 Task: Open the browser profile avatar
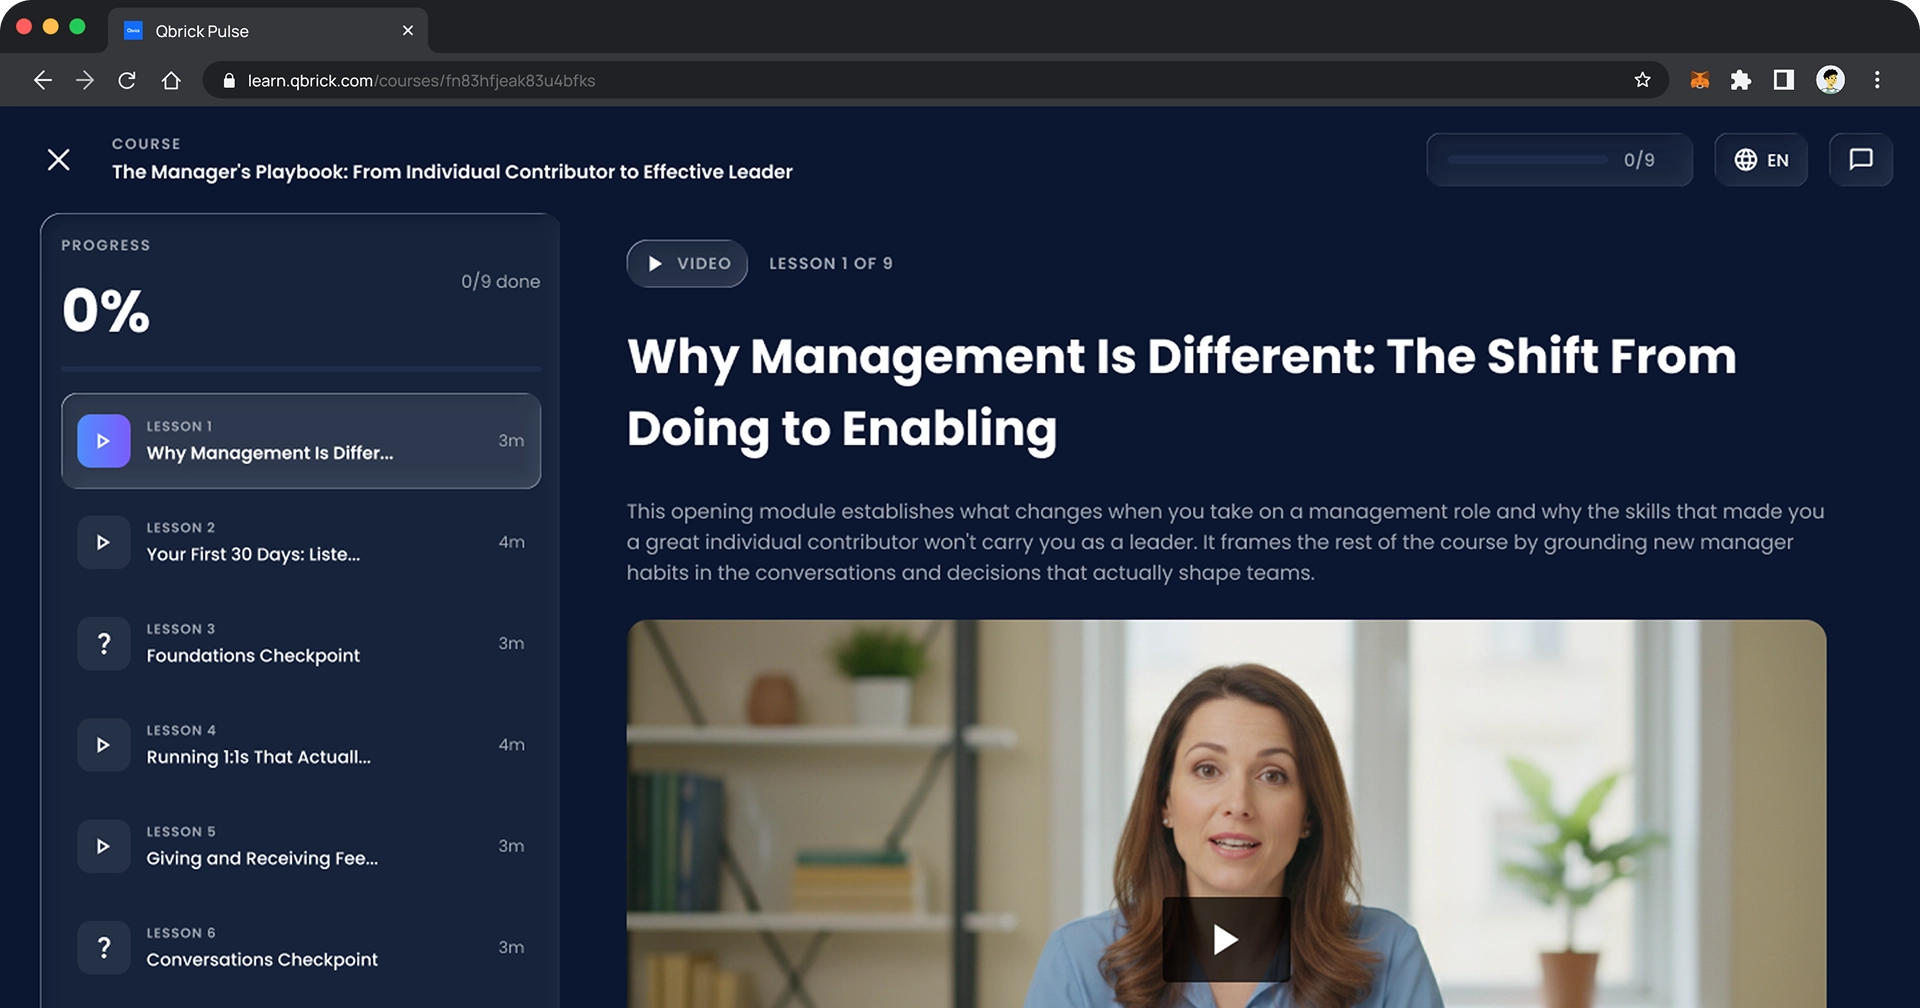click(x=1830, y=80)
